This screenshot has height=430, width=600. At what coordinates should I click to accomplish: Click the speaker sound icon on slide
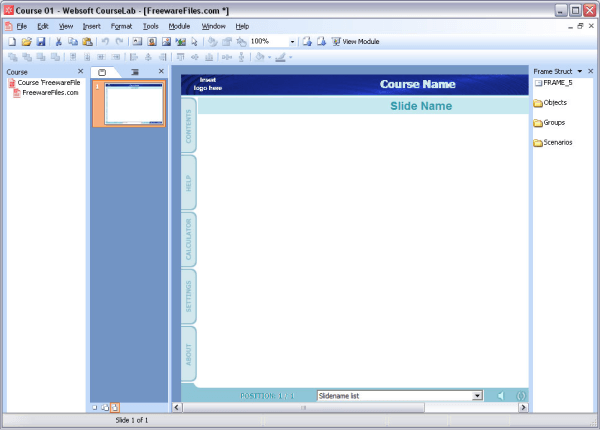pos(501,396)
